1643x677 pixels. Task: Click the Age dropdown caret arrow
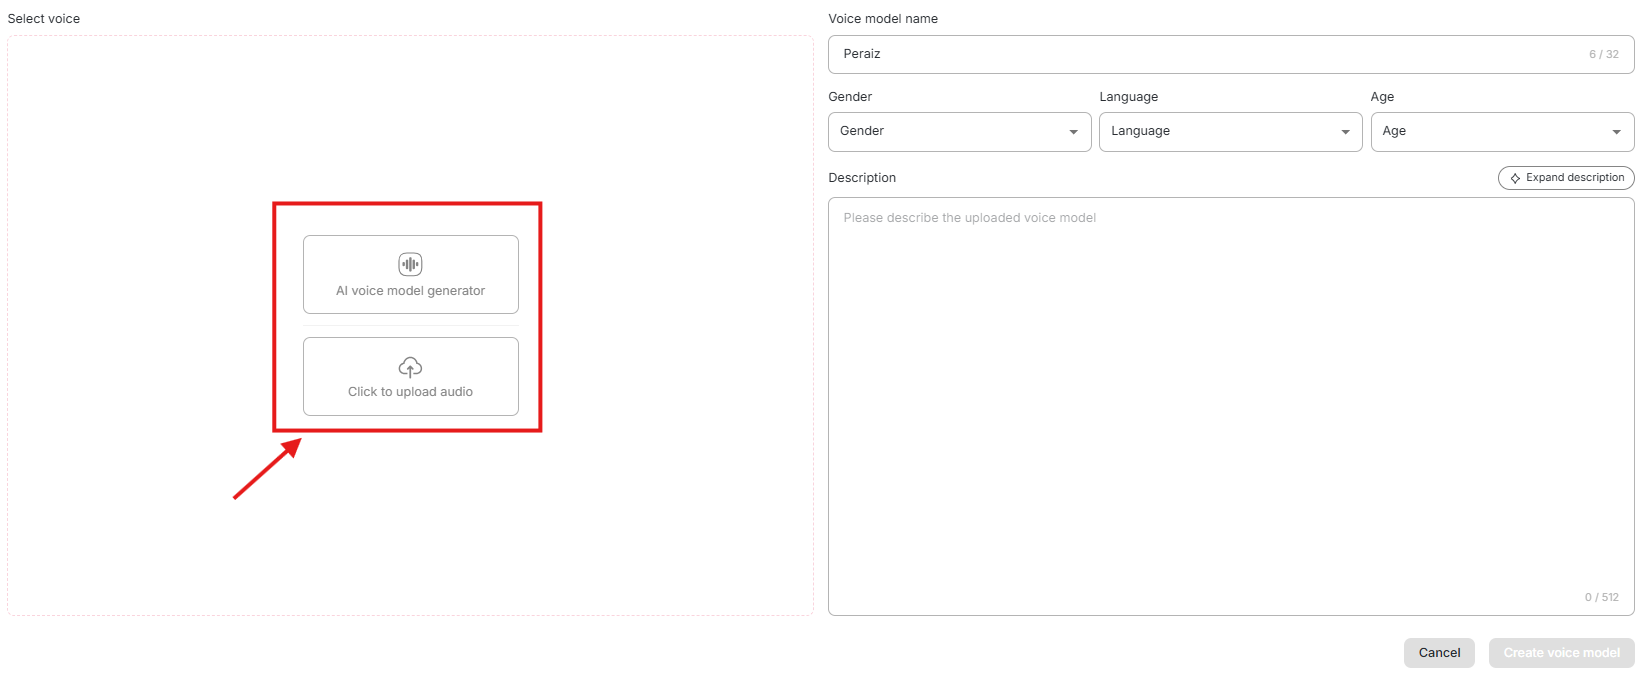pos(1616,132)
